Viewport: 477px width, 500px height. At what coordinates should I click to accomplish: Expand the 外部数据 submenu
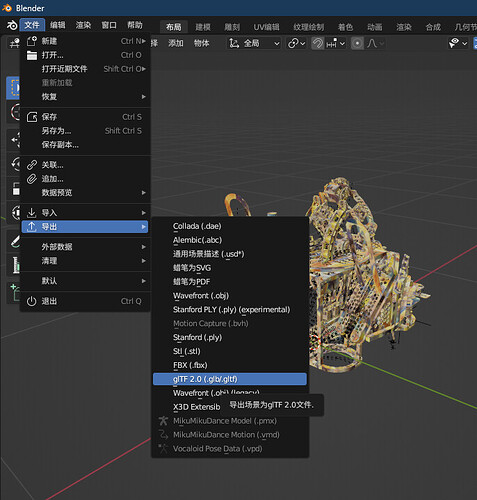(85, 247)
